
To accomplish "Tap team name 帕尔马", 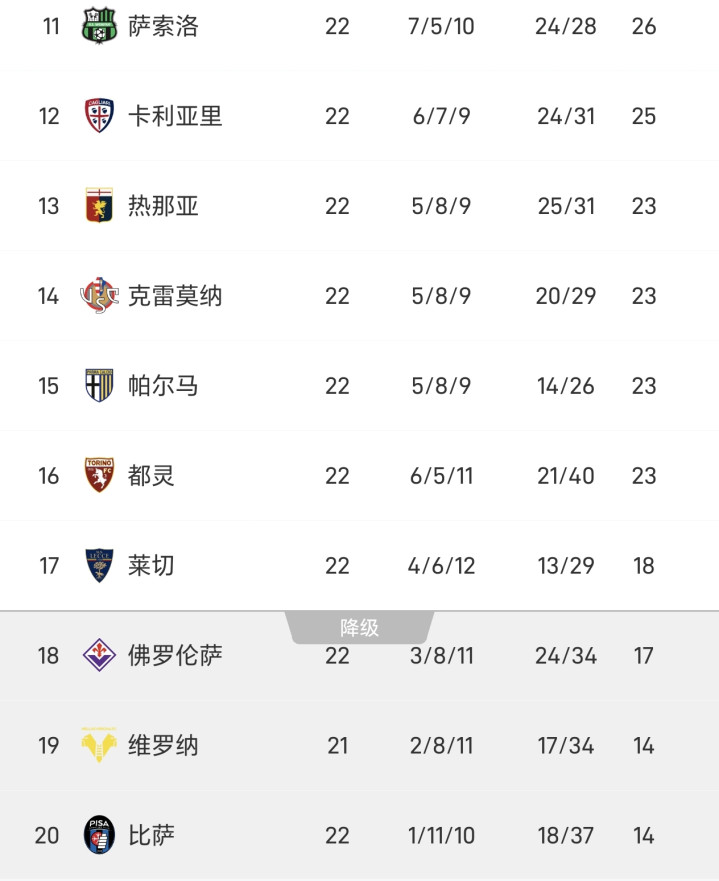I will [x=163, y=386].
